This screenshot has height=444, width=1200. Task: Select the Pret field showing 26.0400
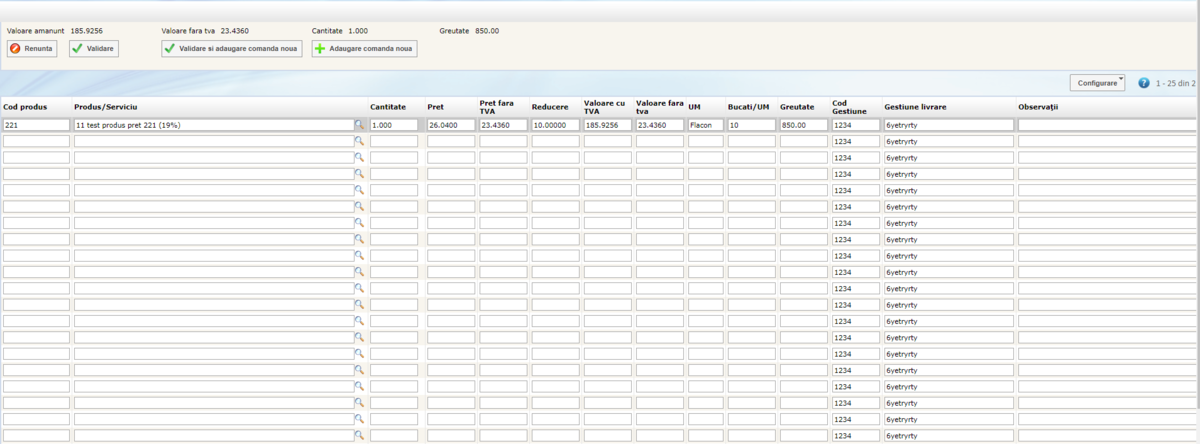tap(451, 125)
